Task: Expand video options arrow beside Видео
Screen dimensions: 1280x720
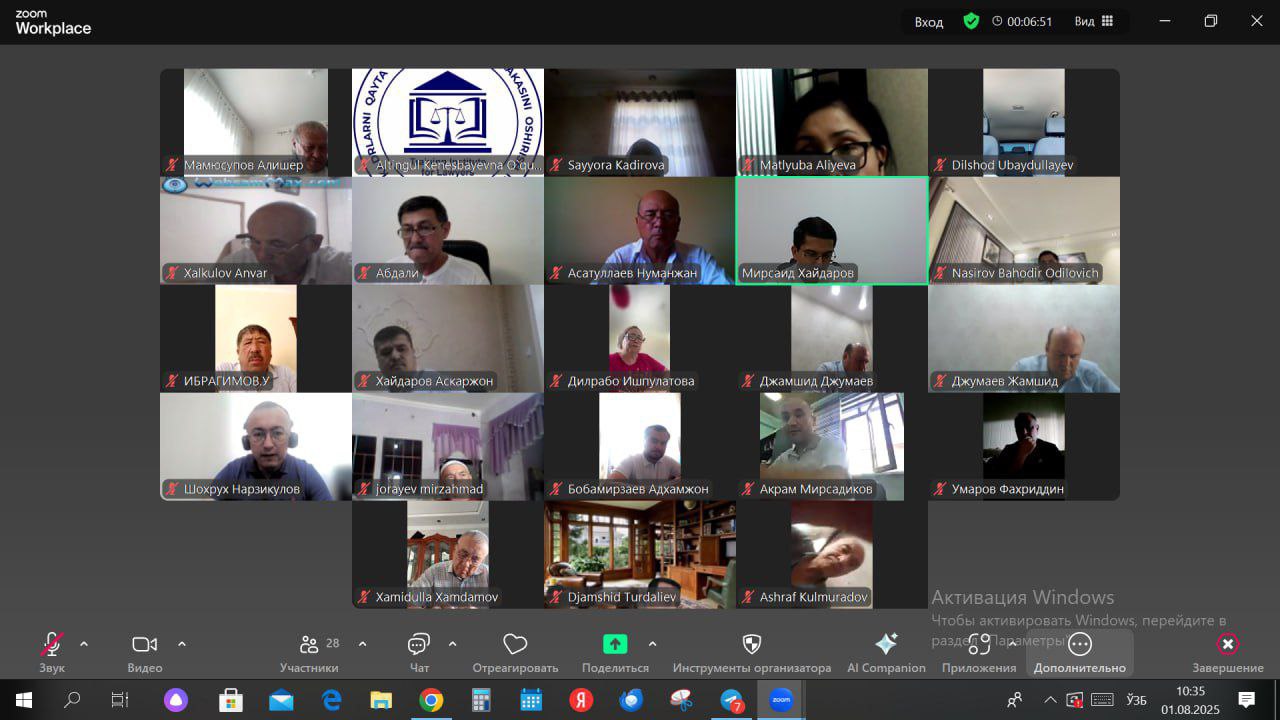Action: point(182,644)
